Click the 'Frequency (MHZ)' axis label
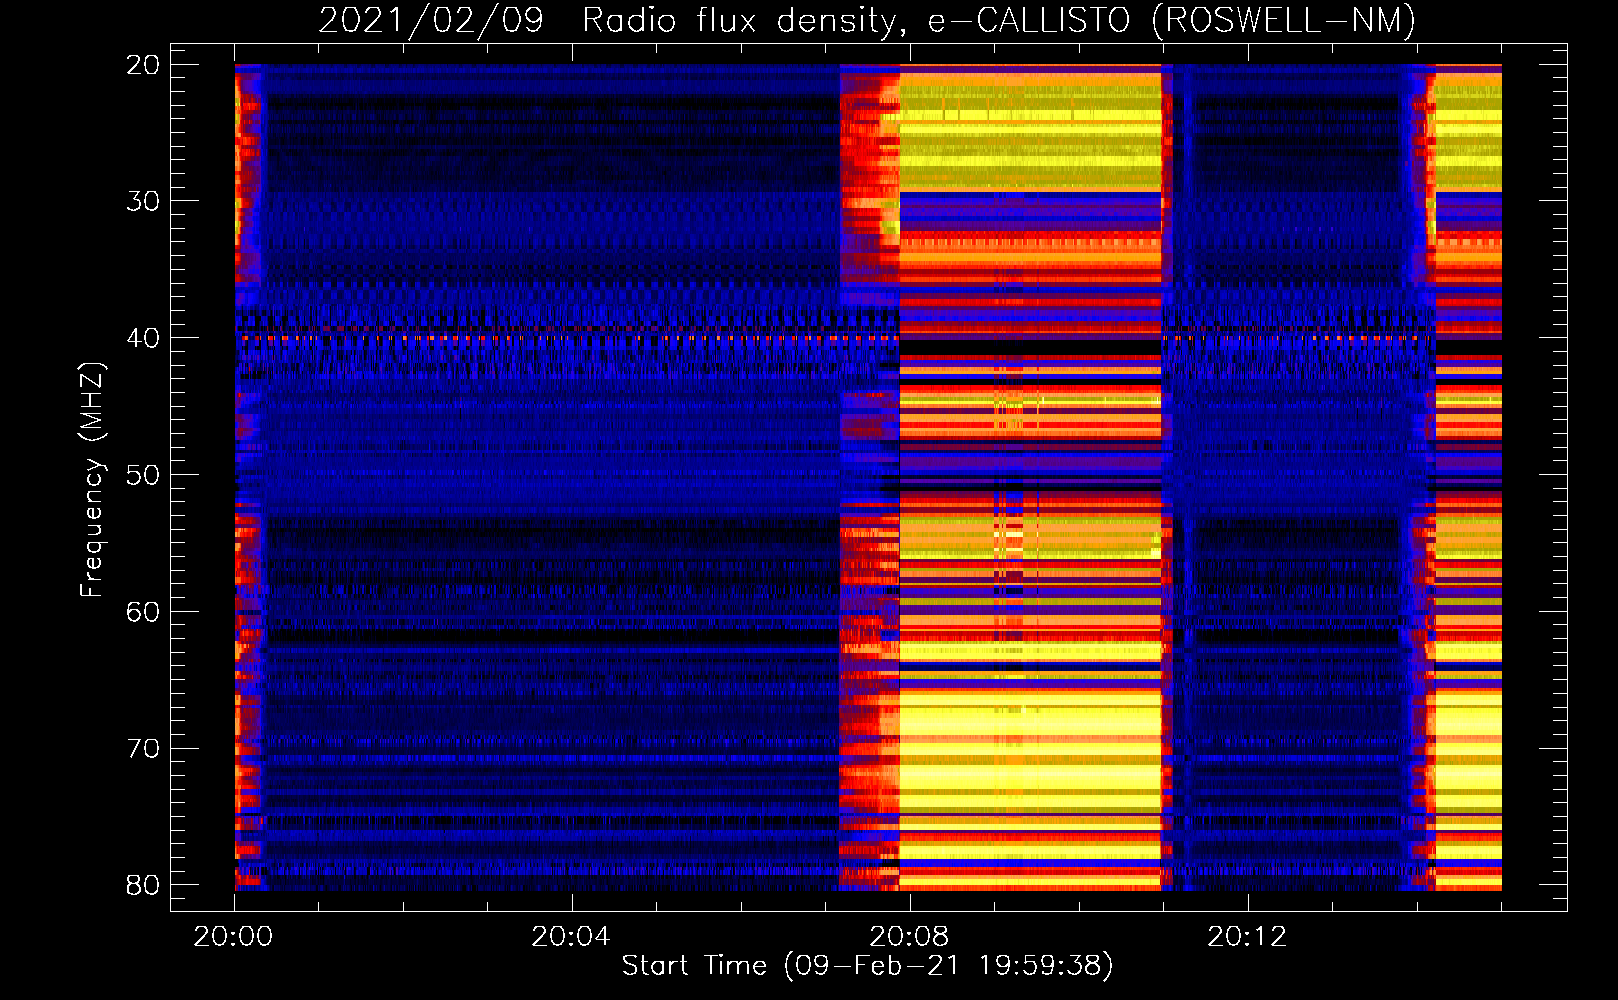Viewport: 1618px width, 1000px height. pos(92,481)
